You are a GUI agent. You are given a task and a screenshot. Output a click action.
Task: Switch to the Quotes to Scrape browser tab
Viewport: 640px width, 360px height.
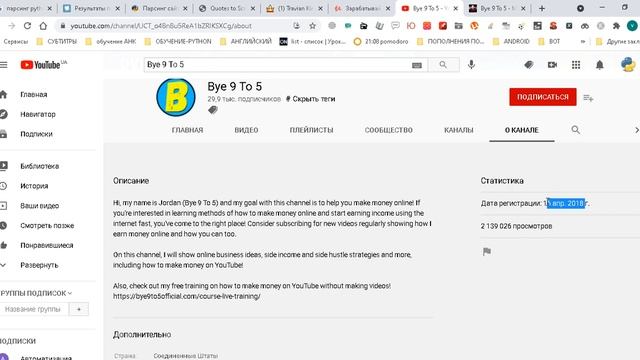pos(227,8)
